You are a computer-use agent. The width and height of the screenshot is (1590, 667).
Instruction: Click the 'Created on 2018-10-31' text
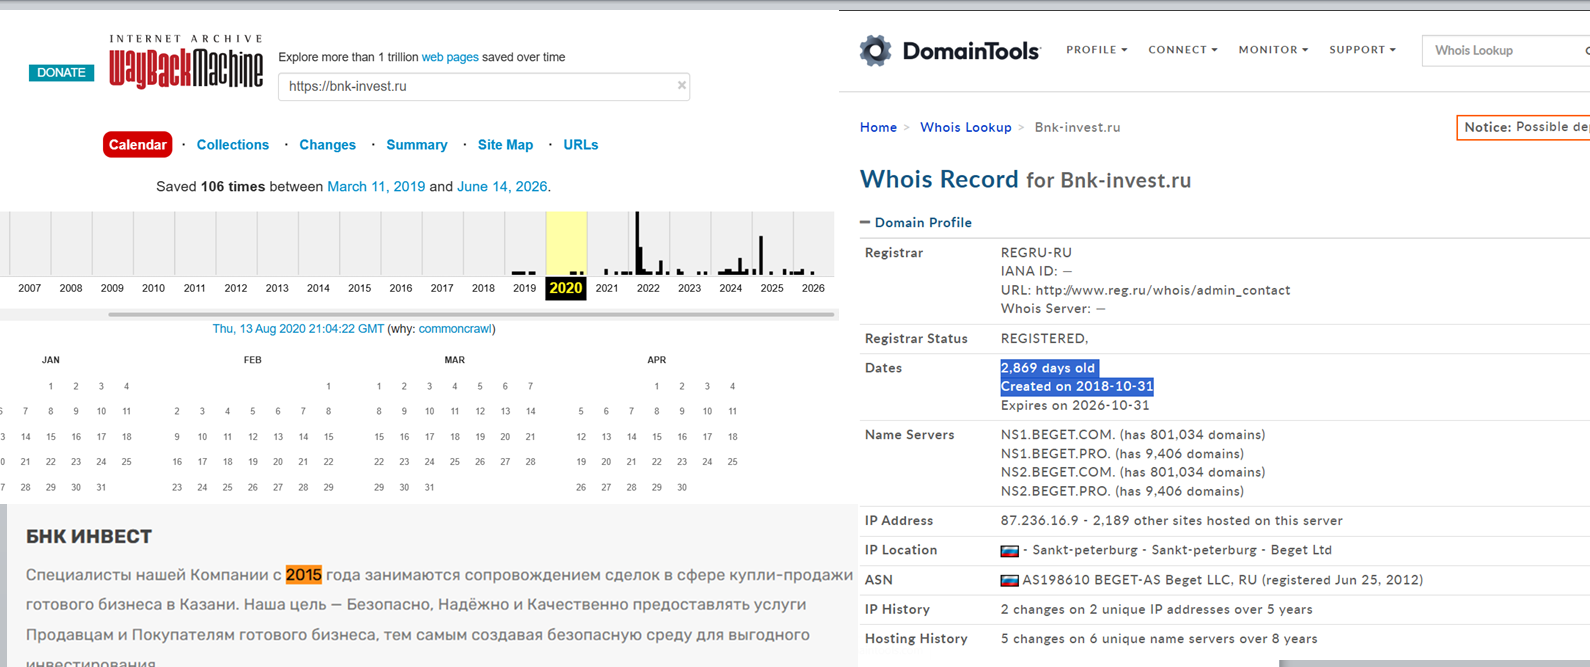tap(1077, 387)
